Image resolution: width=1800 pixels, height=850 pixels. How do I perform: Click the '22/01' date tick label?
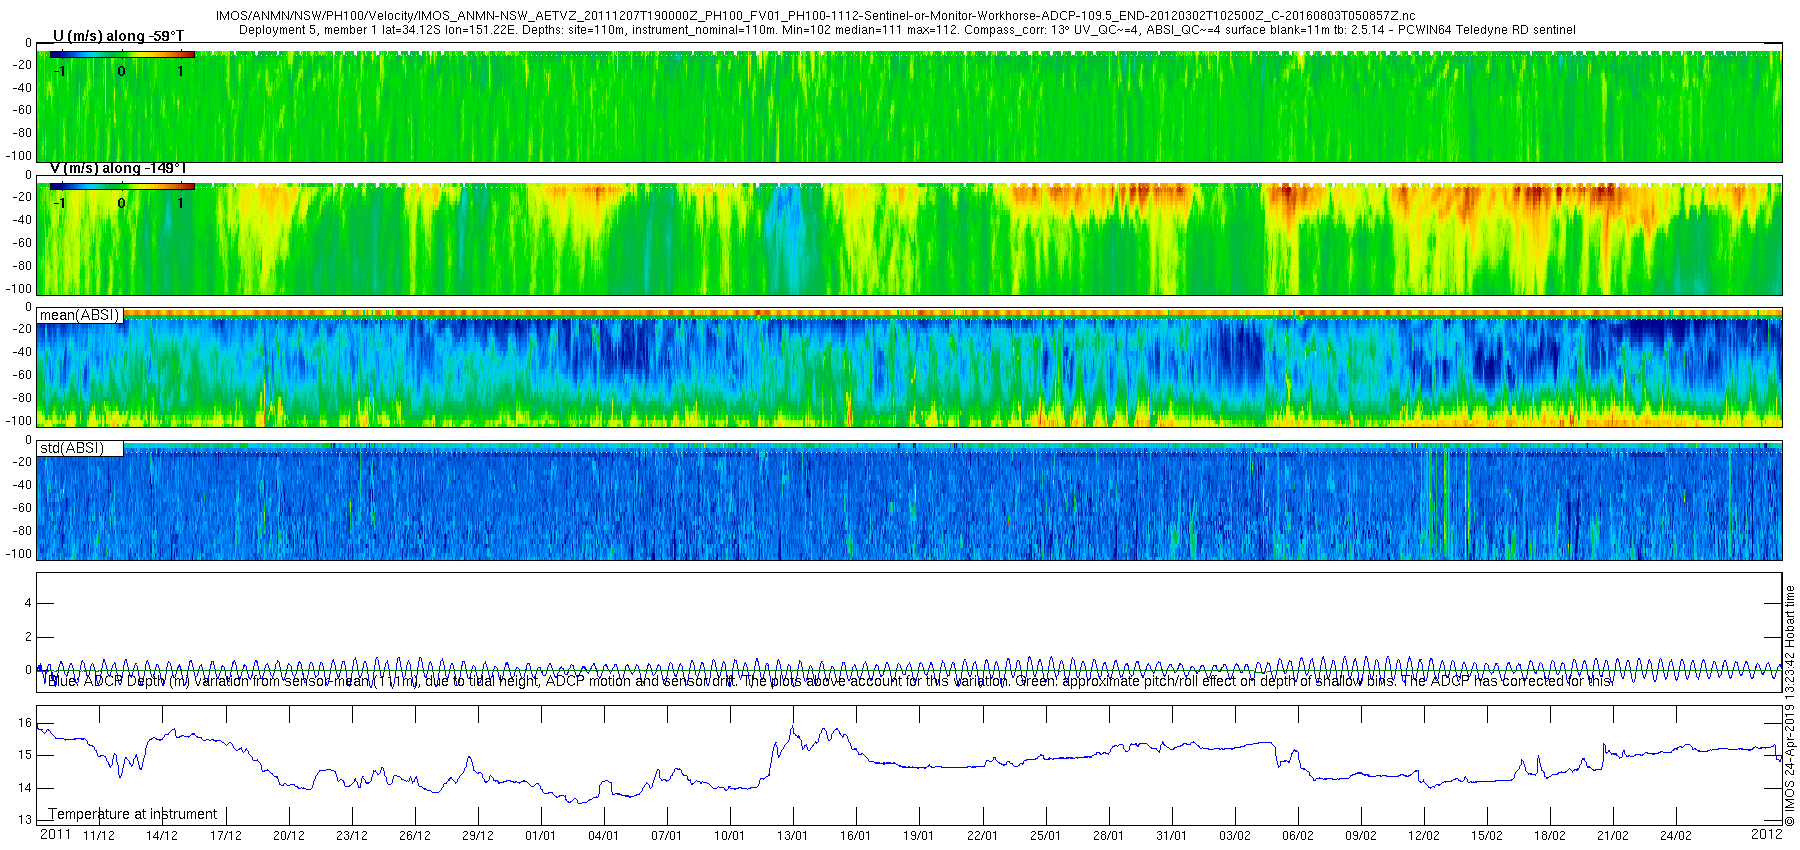click(982, 836)
